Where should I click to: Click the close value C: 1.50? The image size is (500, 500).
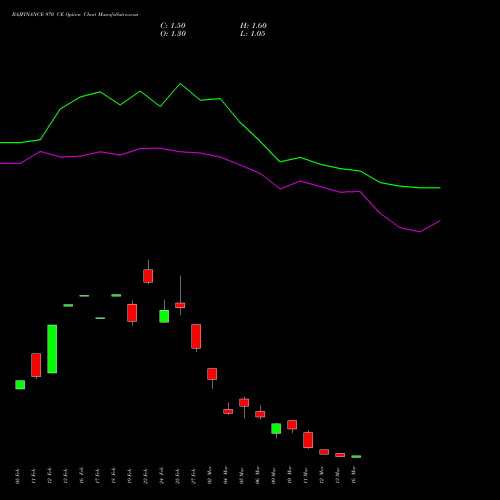click(x=173, y=26)
